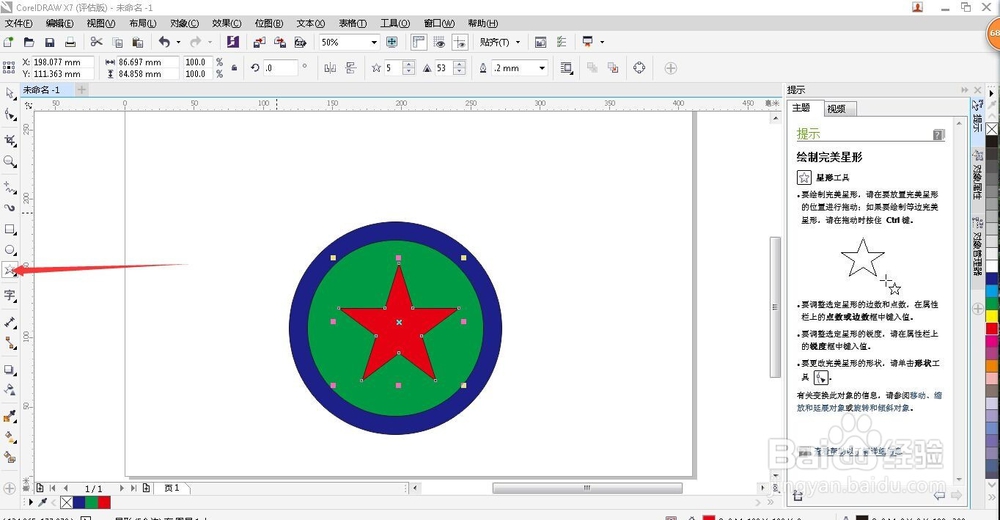Select the Drop Shadow tool
Image resolution: width=1000 pixels, height=520 pixels.
(10, 369)
